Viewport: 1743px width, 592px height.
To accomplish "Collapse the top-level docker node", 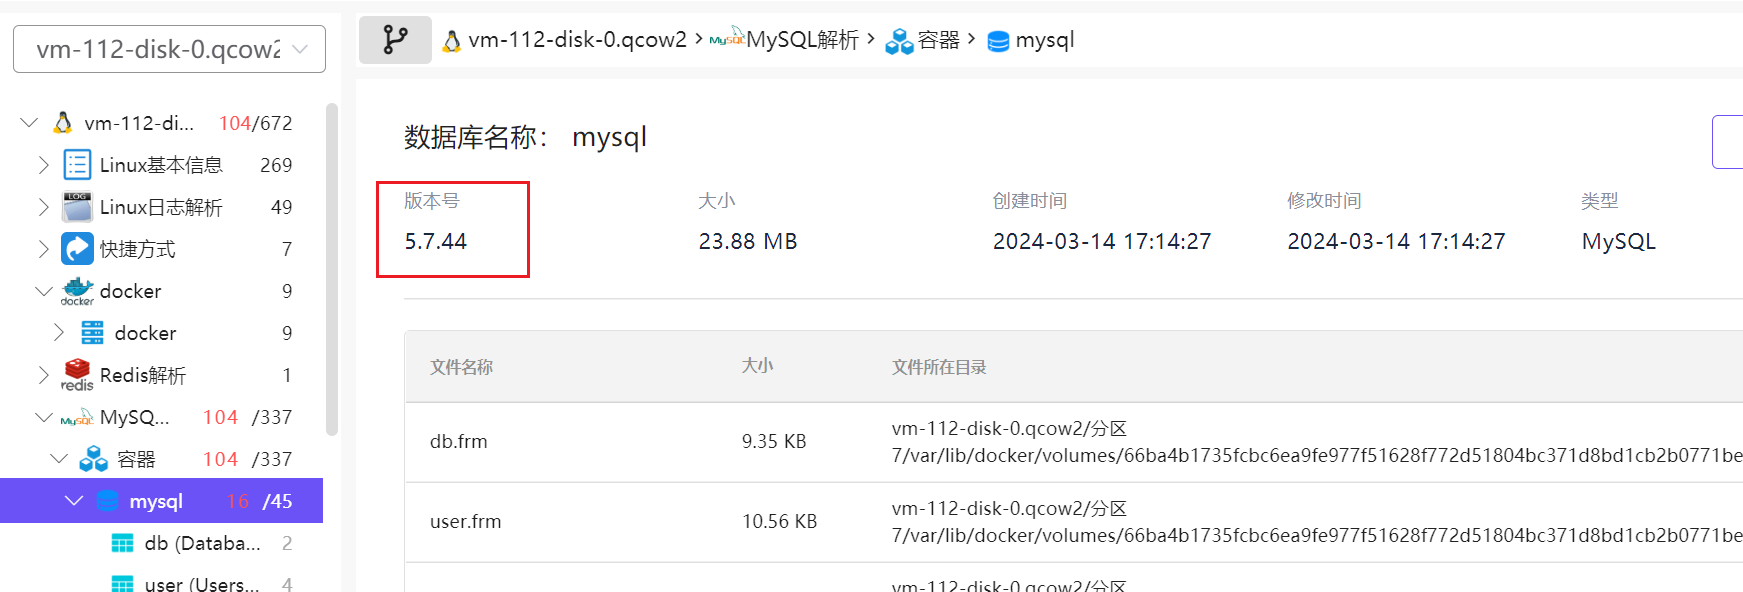I will tap(43, 291).
